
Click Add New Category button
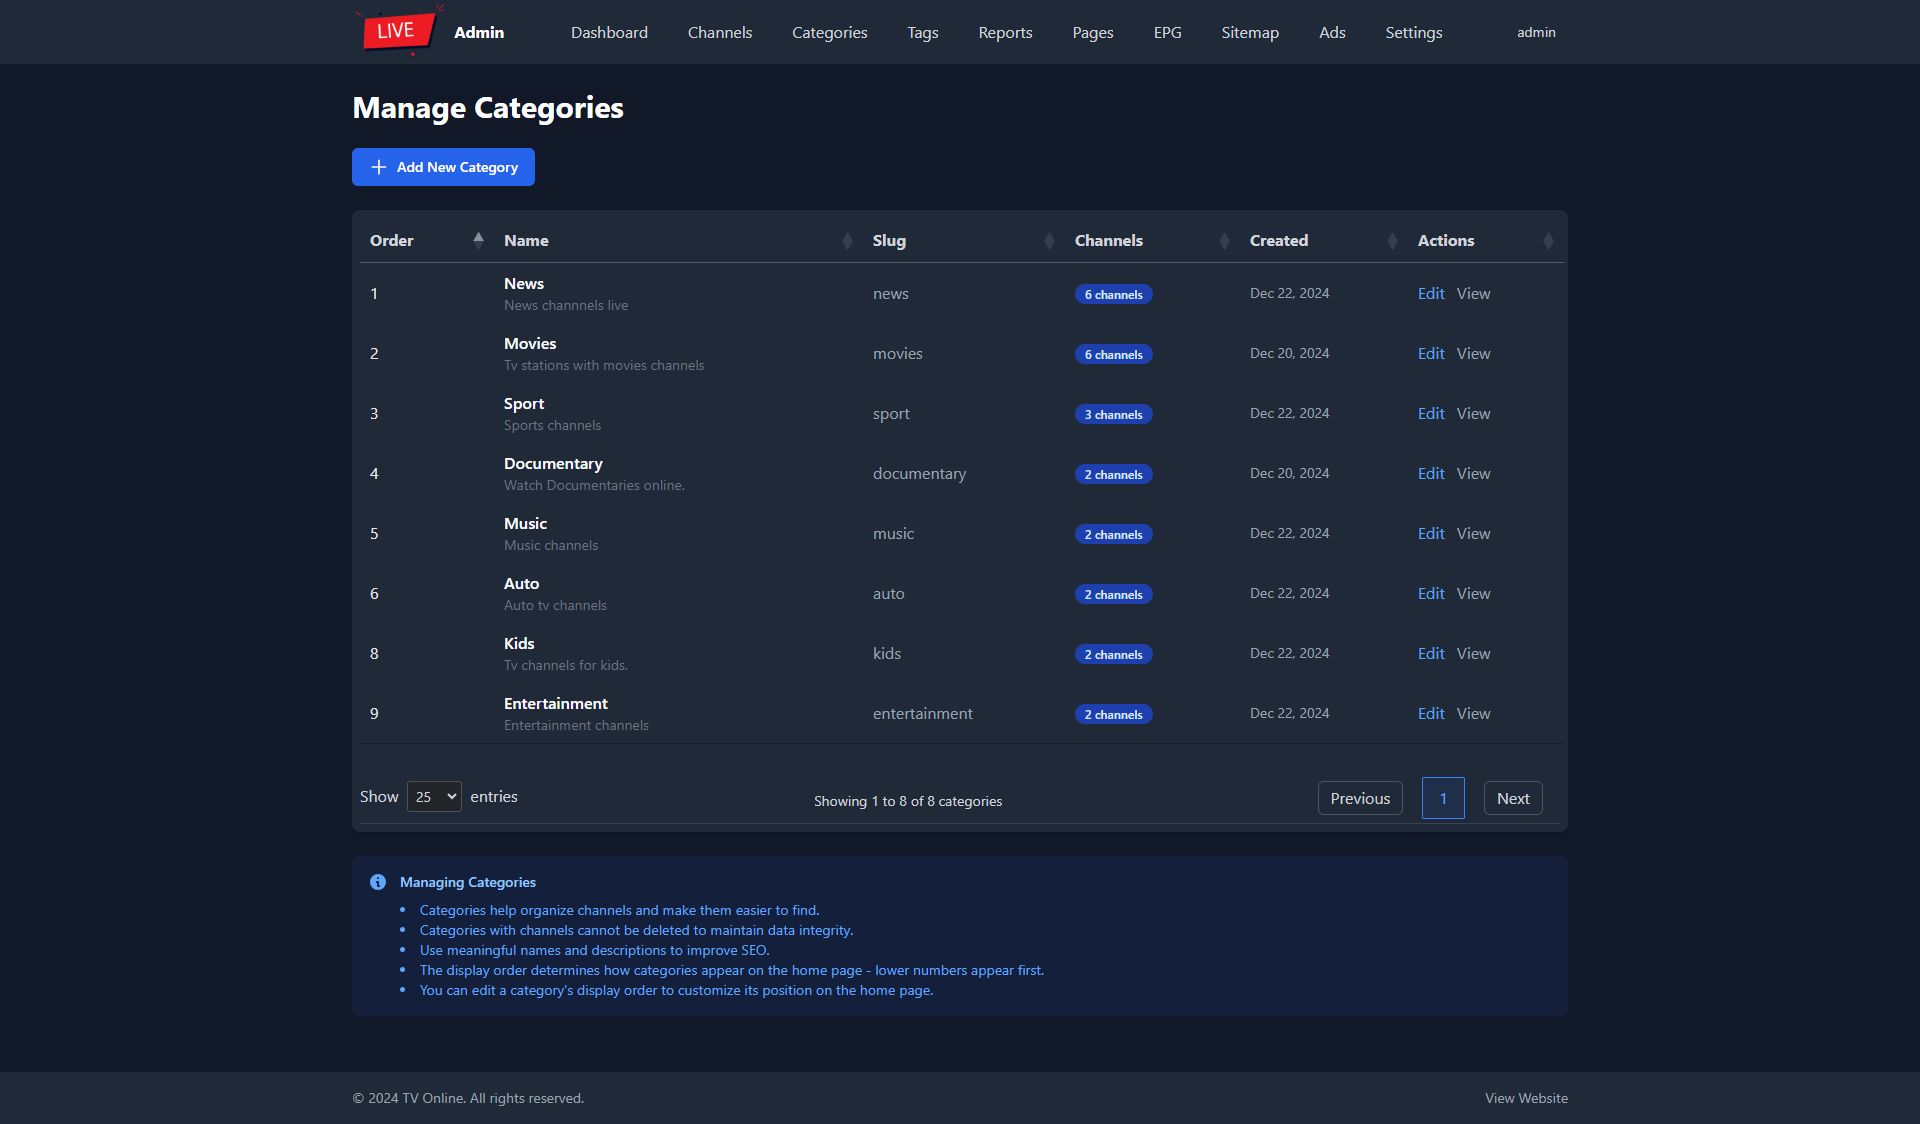point(443,167)
